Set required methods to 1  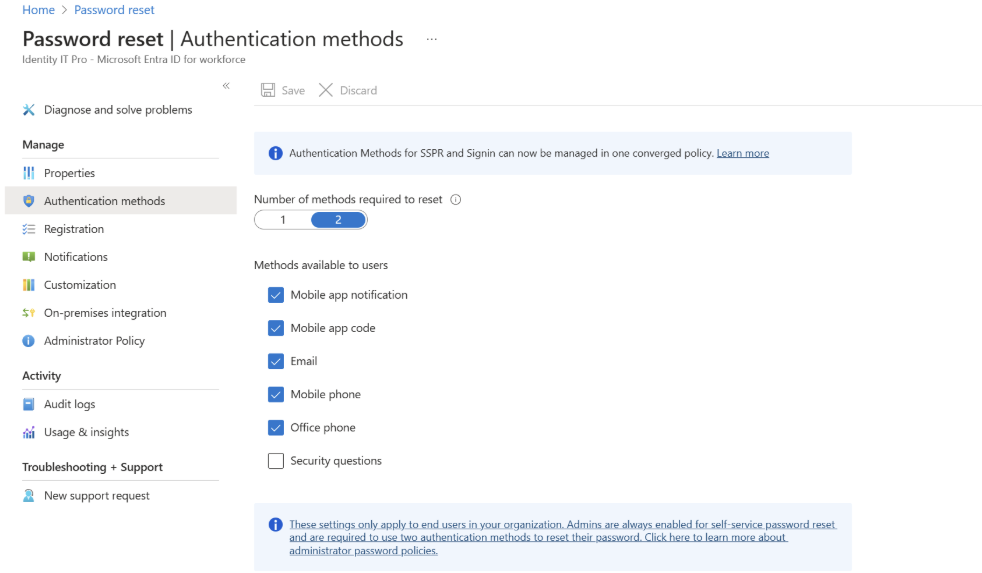click(283, 220)
